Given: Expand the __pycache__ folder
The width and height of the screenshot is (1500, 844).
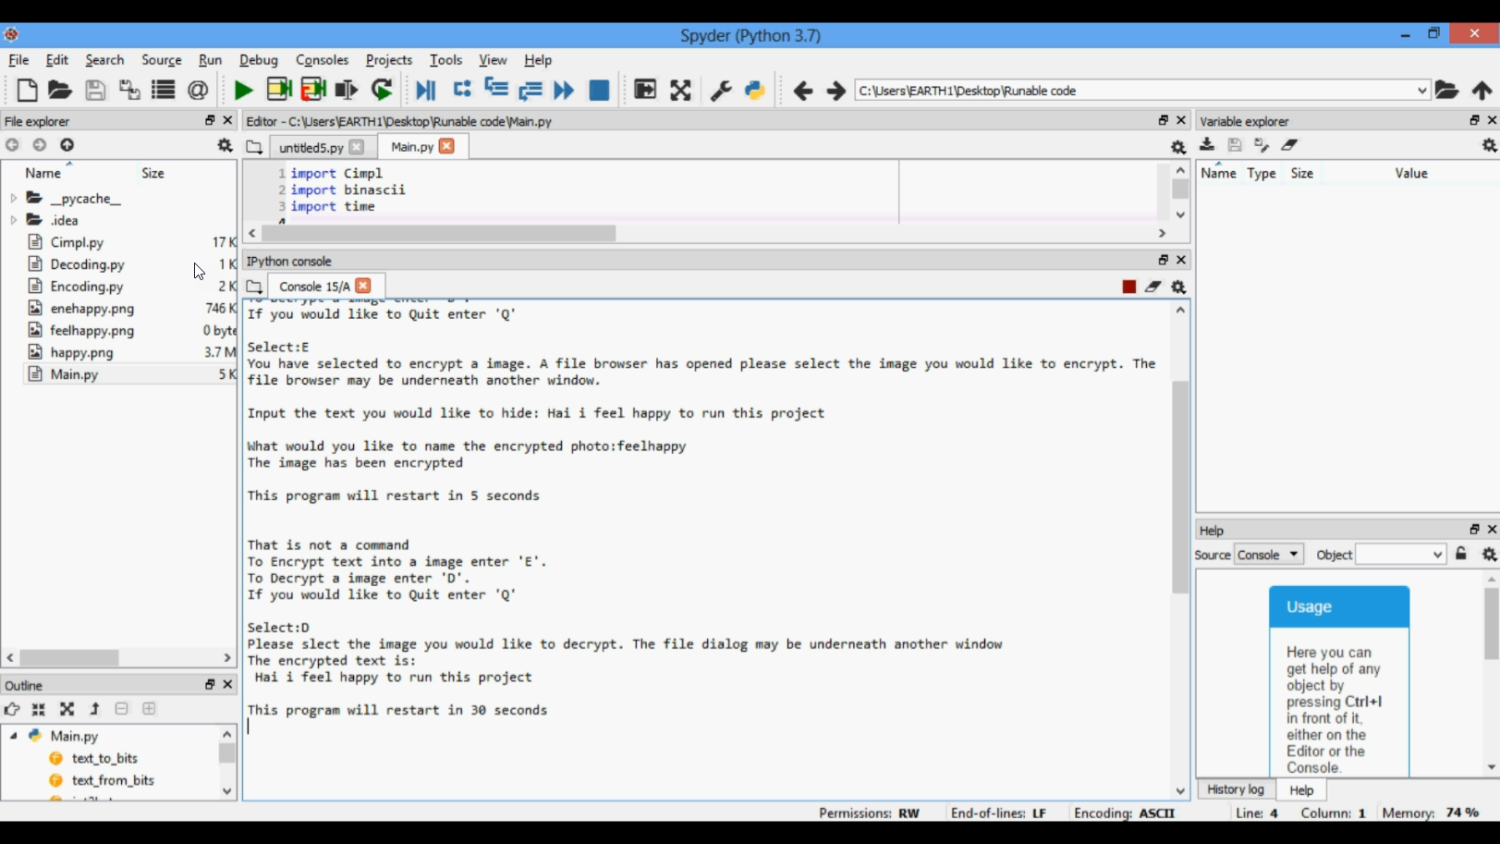Looking at the screenshot, I should click(x=14, y=198).
